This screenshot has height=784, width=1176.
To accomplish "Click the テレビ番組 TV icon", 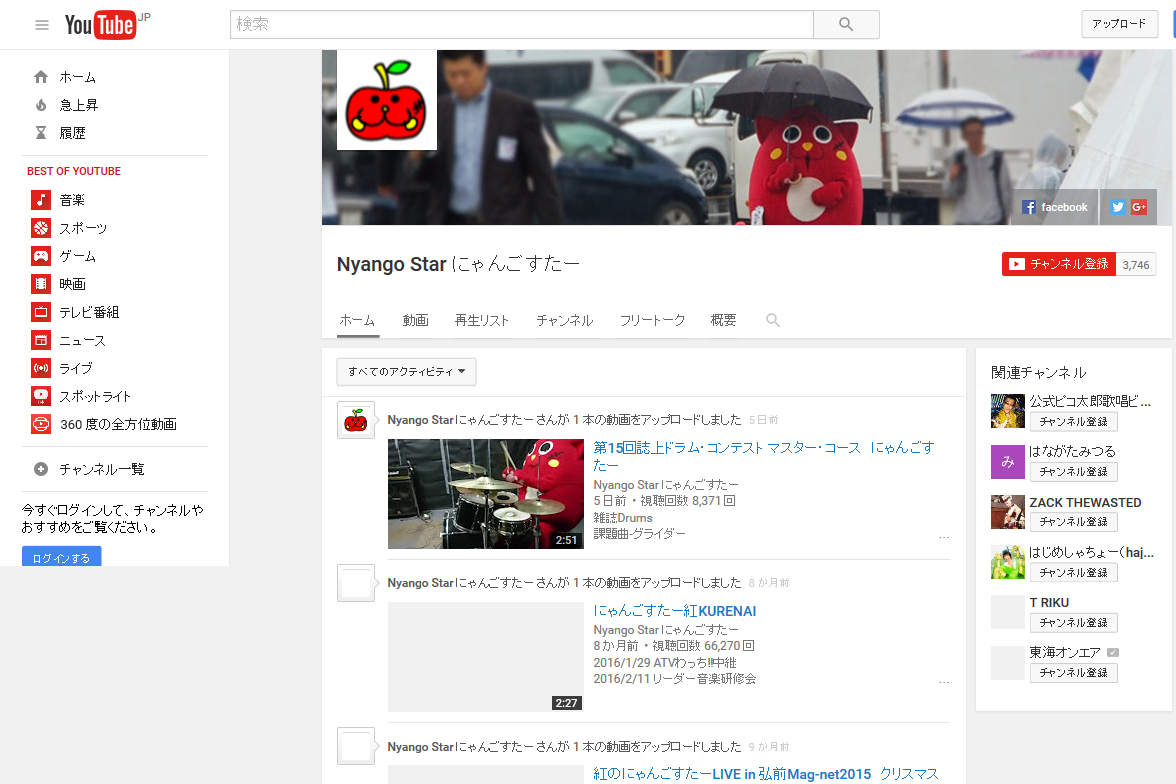I will (40, 311).
